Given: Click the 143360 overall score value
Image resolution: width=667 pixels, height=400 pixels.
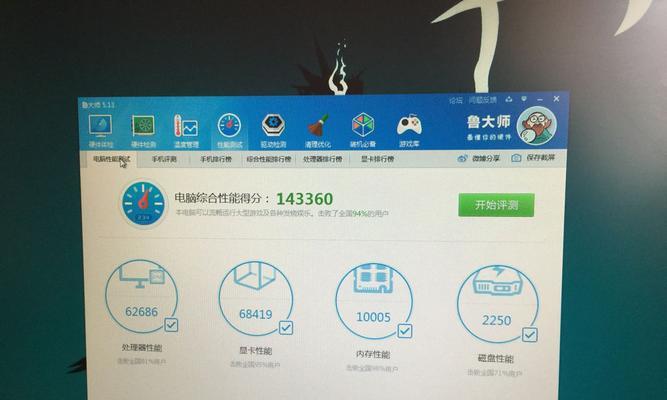Looking at the screenshot, I should [x=305, y=199].
